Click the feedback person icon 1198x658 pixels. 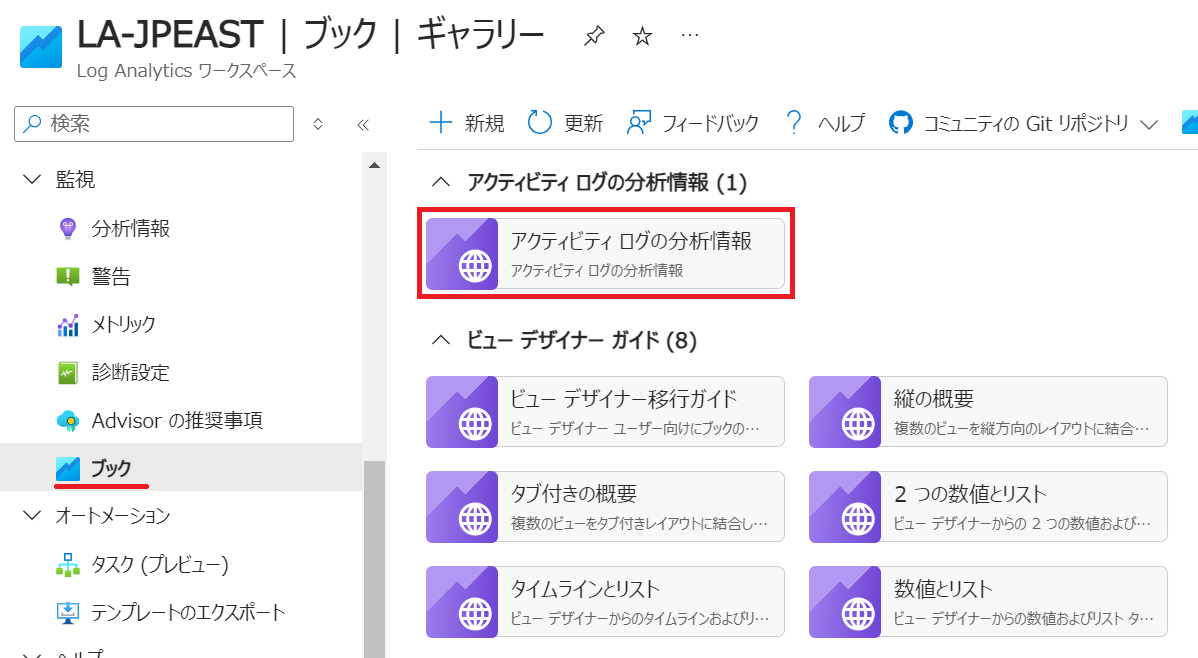638,123
